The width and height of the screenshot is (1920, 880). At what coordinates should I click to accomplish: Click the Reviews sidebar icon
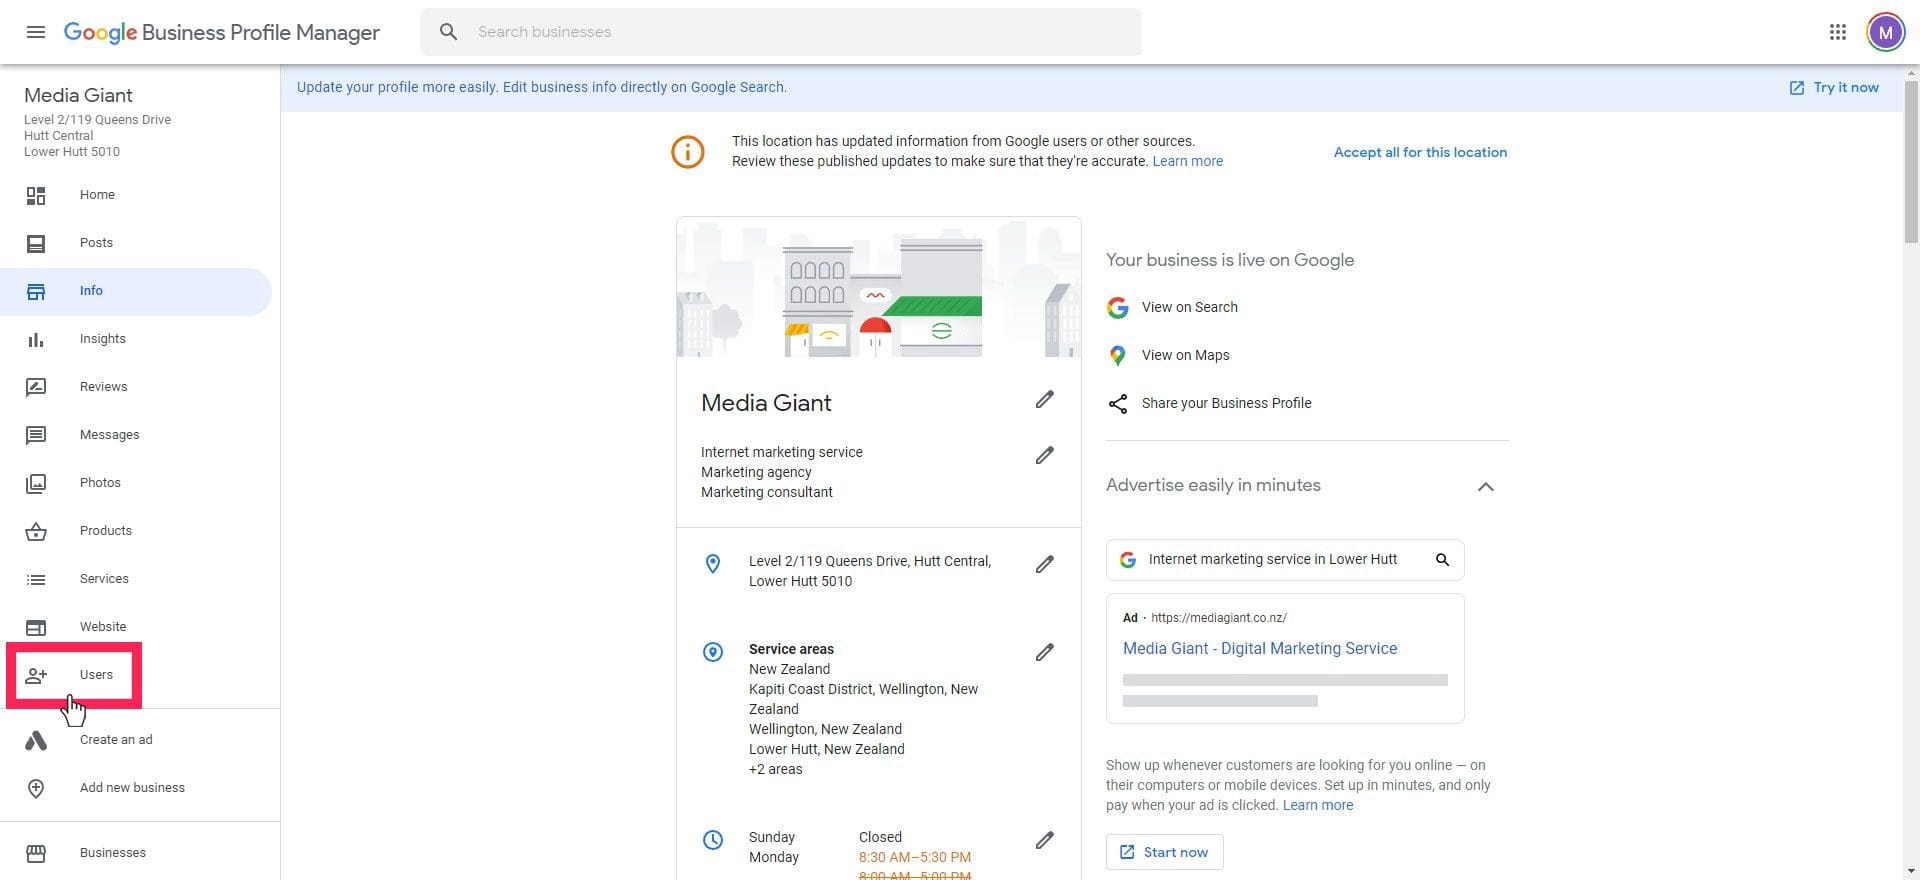[x=36, y=387]
